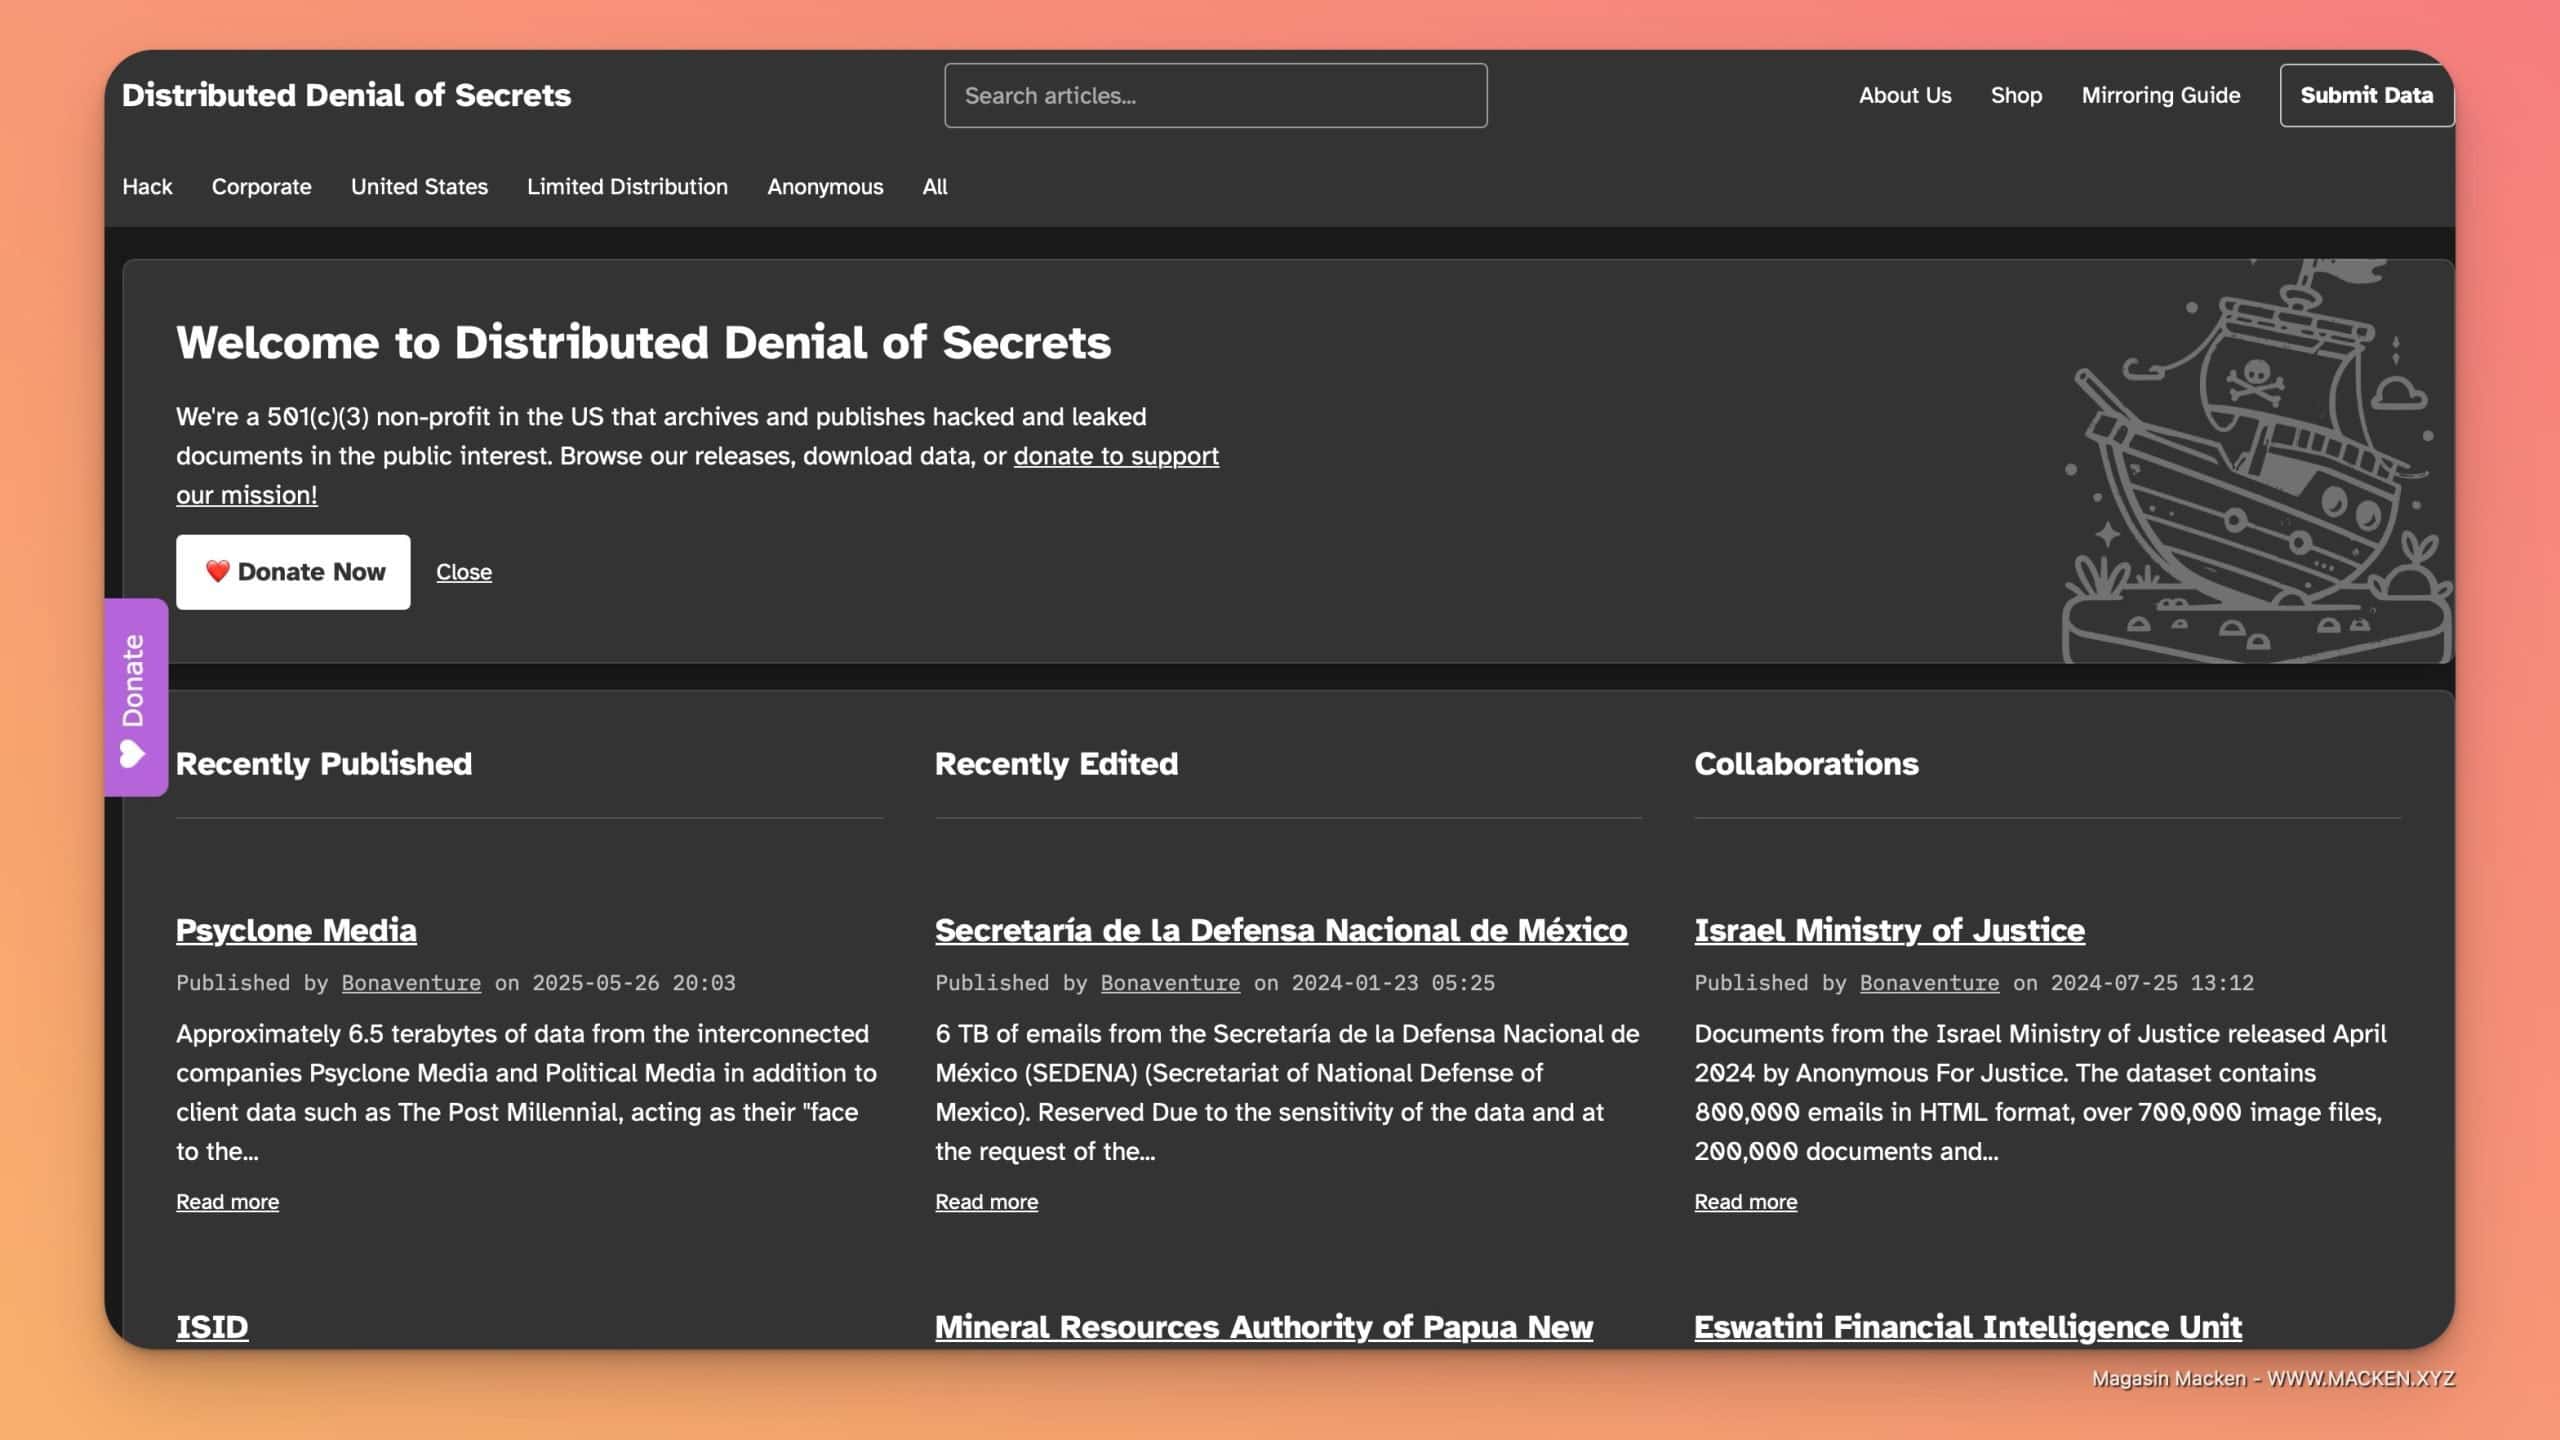Close the welcome banner
Image resolution: width=2560 pixels, height=1440 pixels.
point(464,572)
